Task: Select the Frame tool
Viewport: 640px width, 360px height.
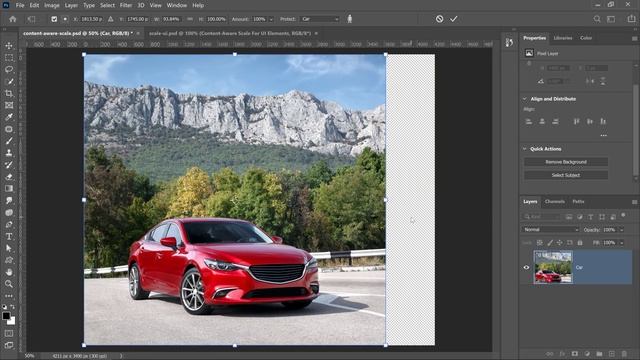Action: point(9,105)
